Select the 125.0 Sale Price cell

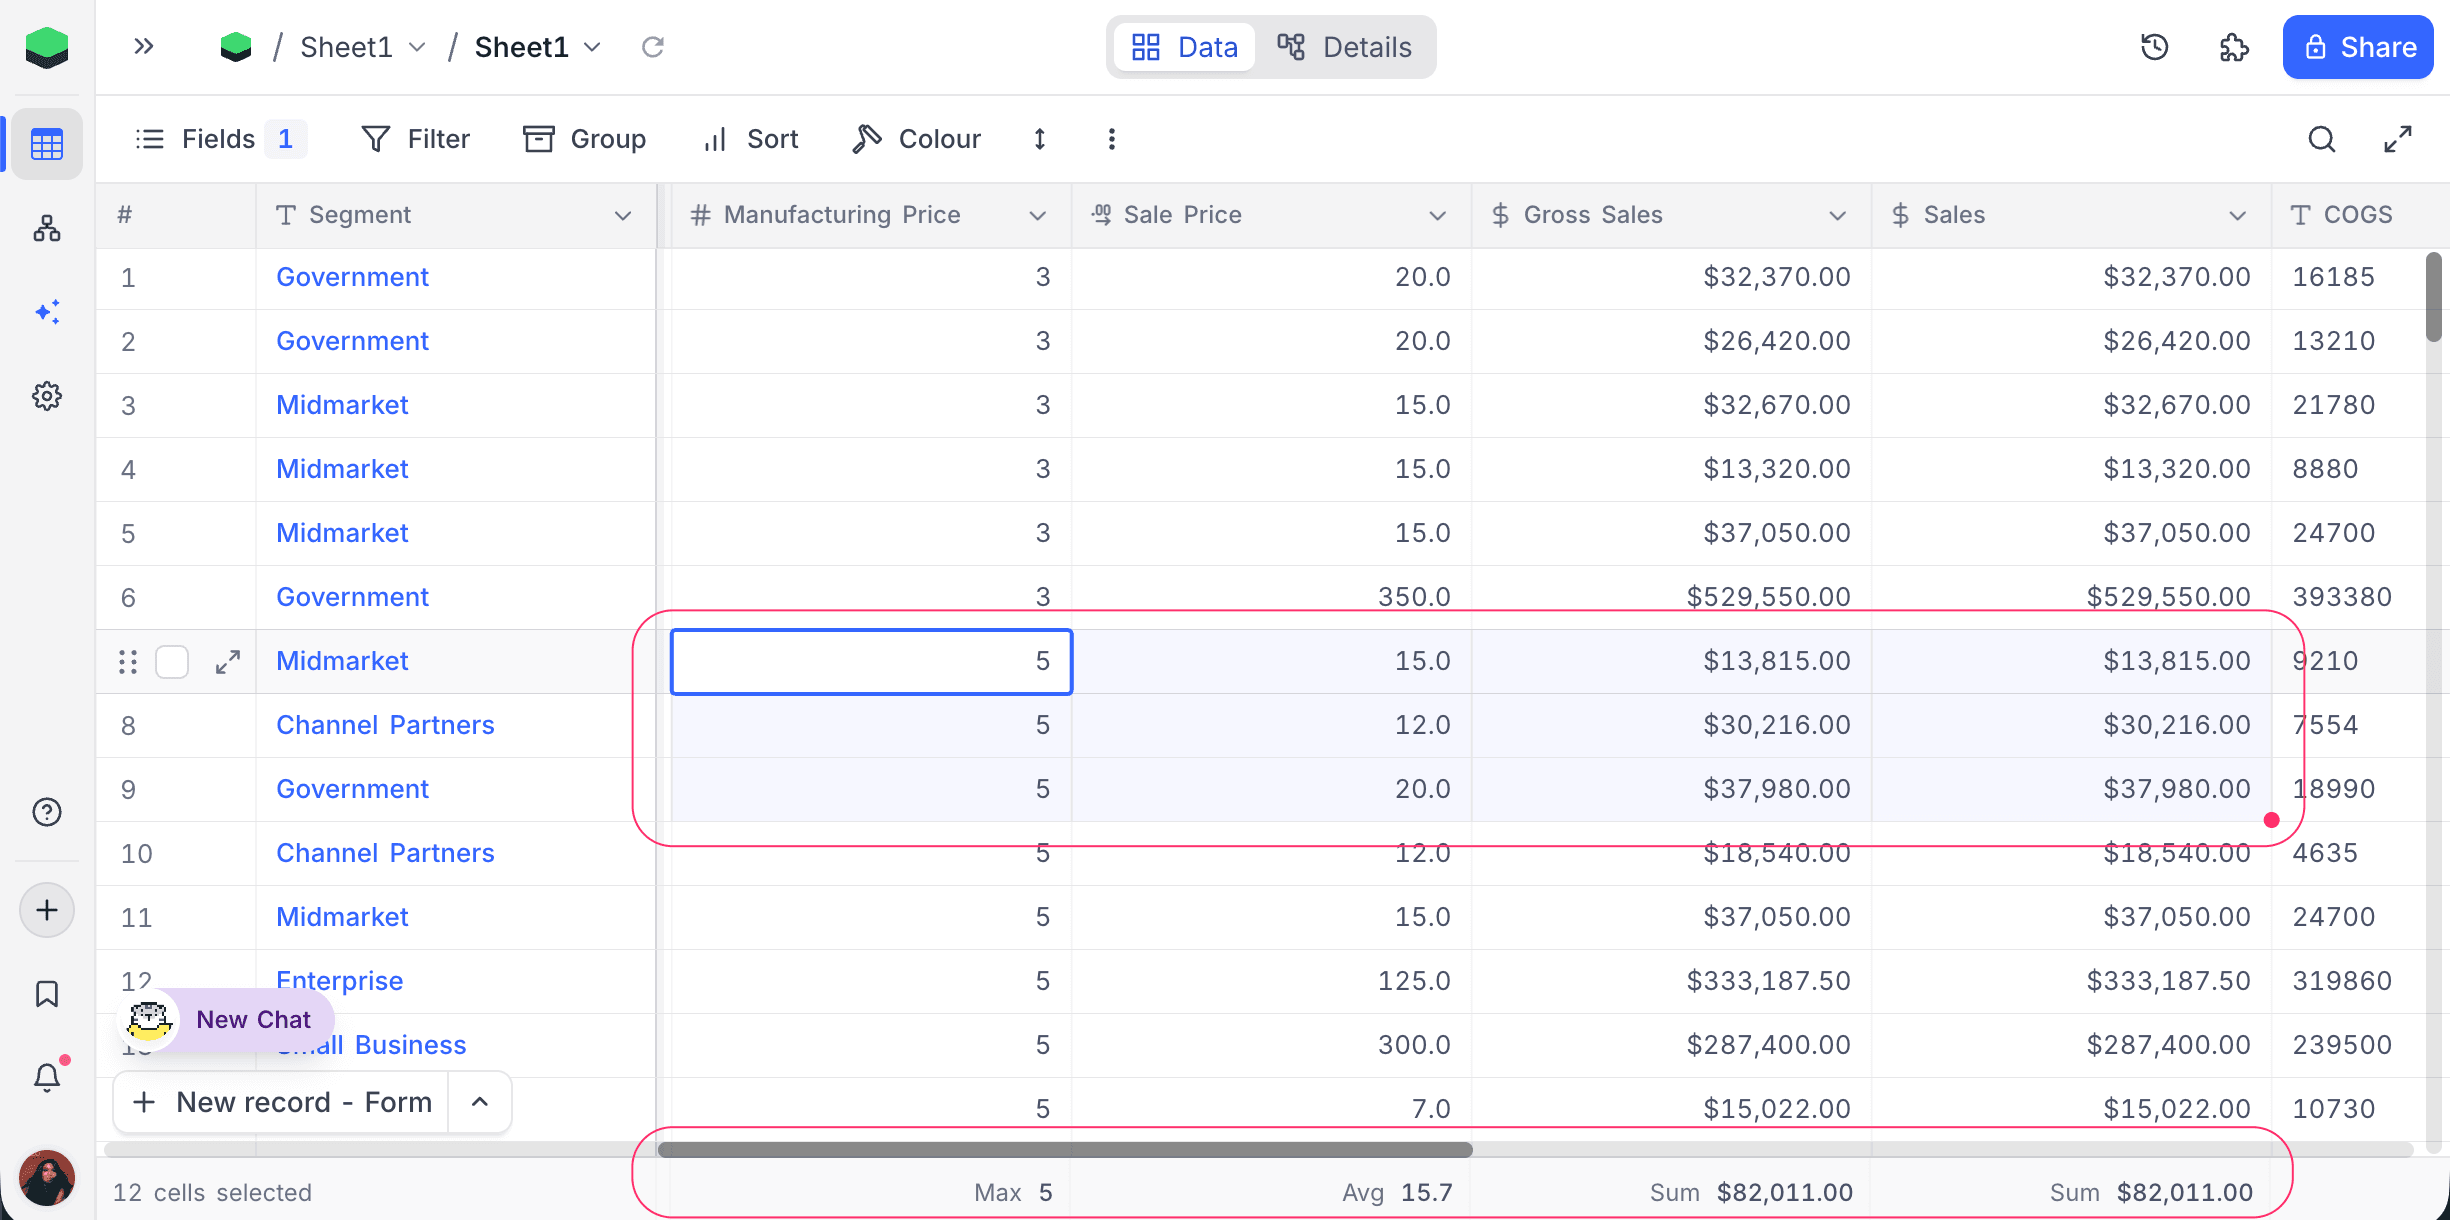[1271, 981]
